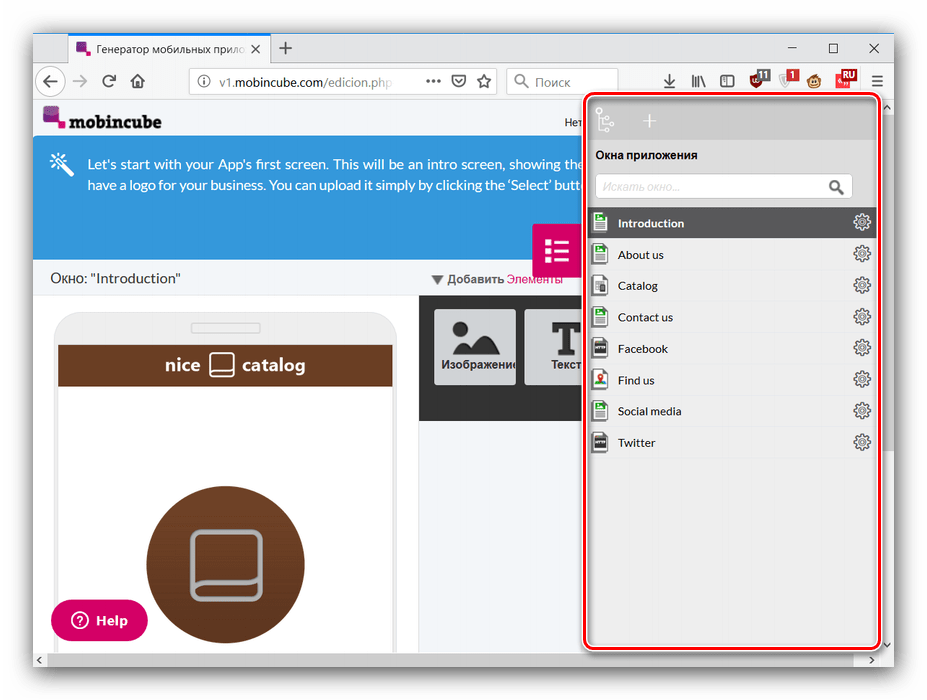The height and width of the screenshot is (700, 927).
Task: Click the search magnifier in window search box
Action: coord(835,187)
